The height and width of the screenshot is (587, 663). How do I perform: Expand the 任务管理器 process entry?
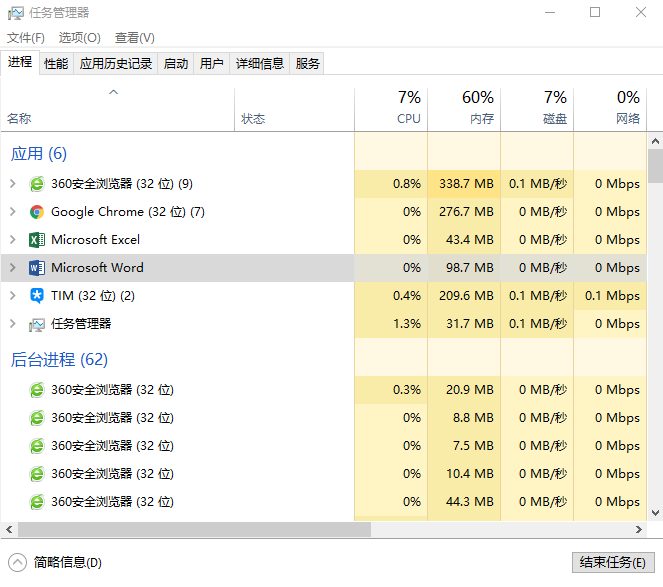[x=13, y=324]
